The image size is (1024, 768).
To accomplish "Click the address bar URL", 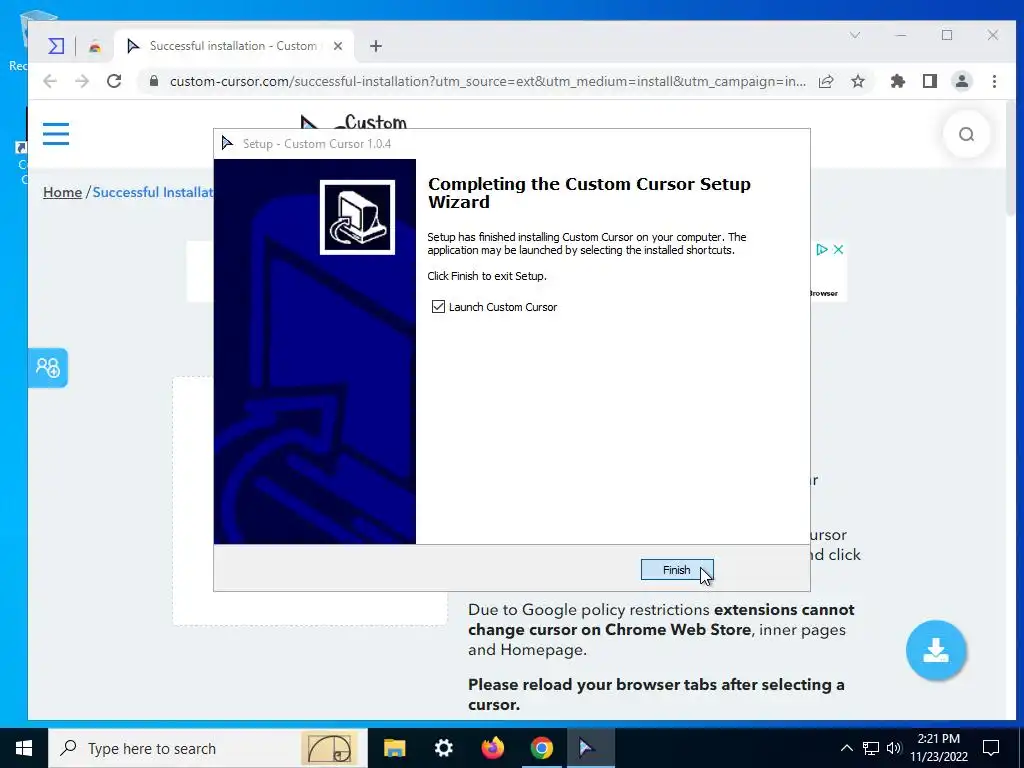I will click(x=487, y=81).
